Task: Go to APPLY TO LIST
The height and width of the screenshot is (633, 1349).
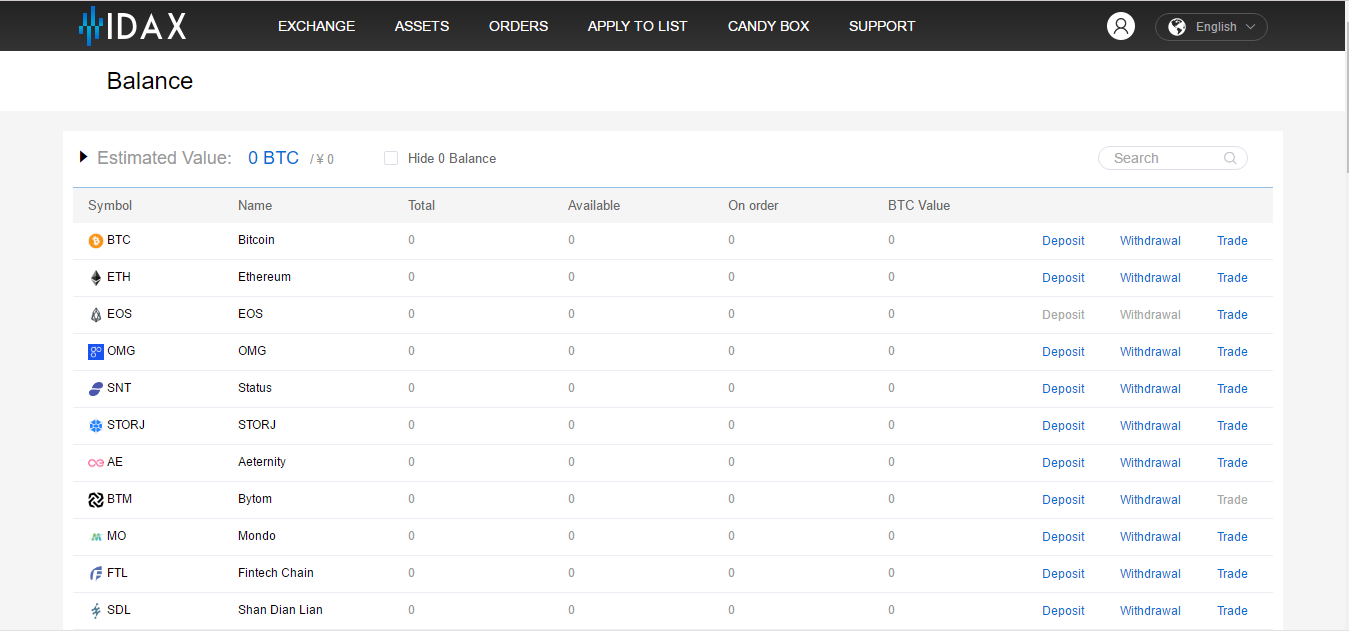Action: point(638,26)
